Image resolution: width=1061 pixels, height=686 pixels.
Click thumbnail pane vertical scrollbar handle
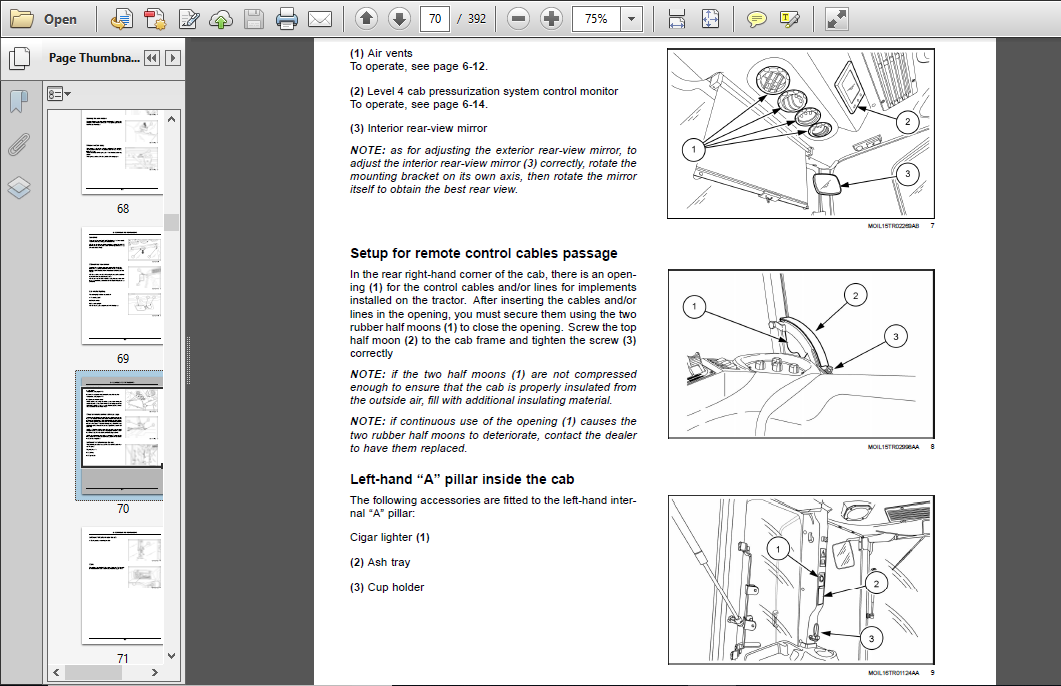tap(171, 223)
